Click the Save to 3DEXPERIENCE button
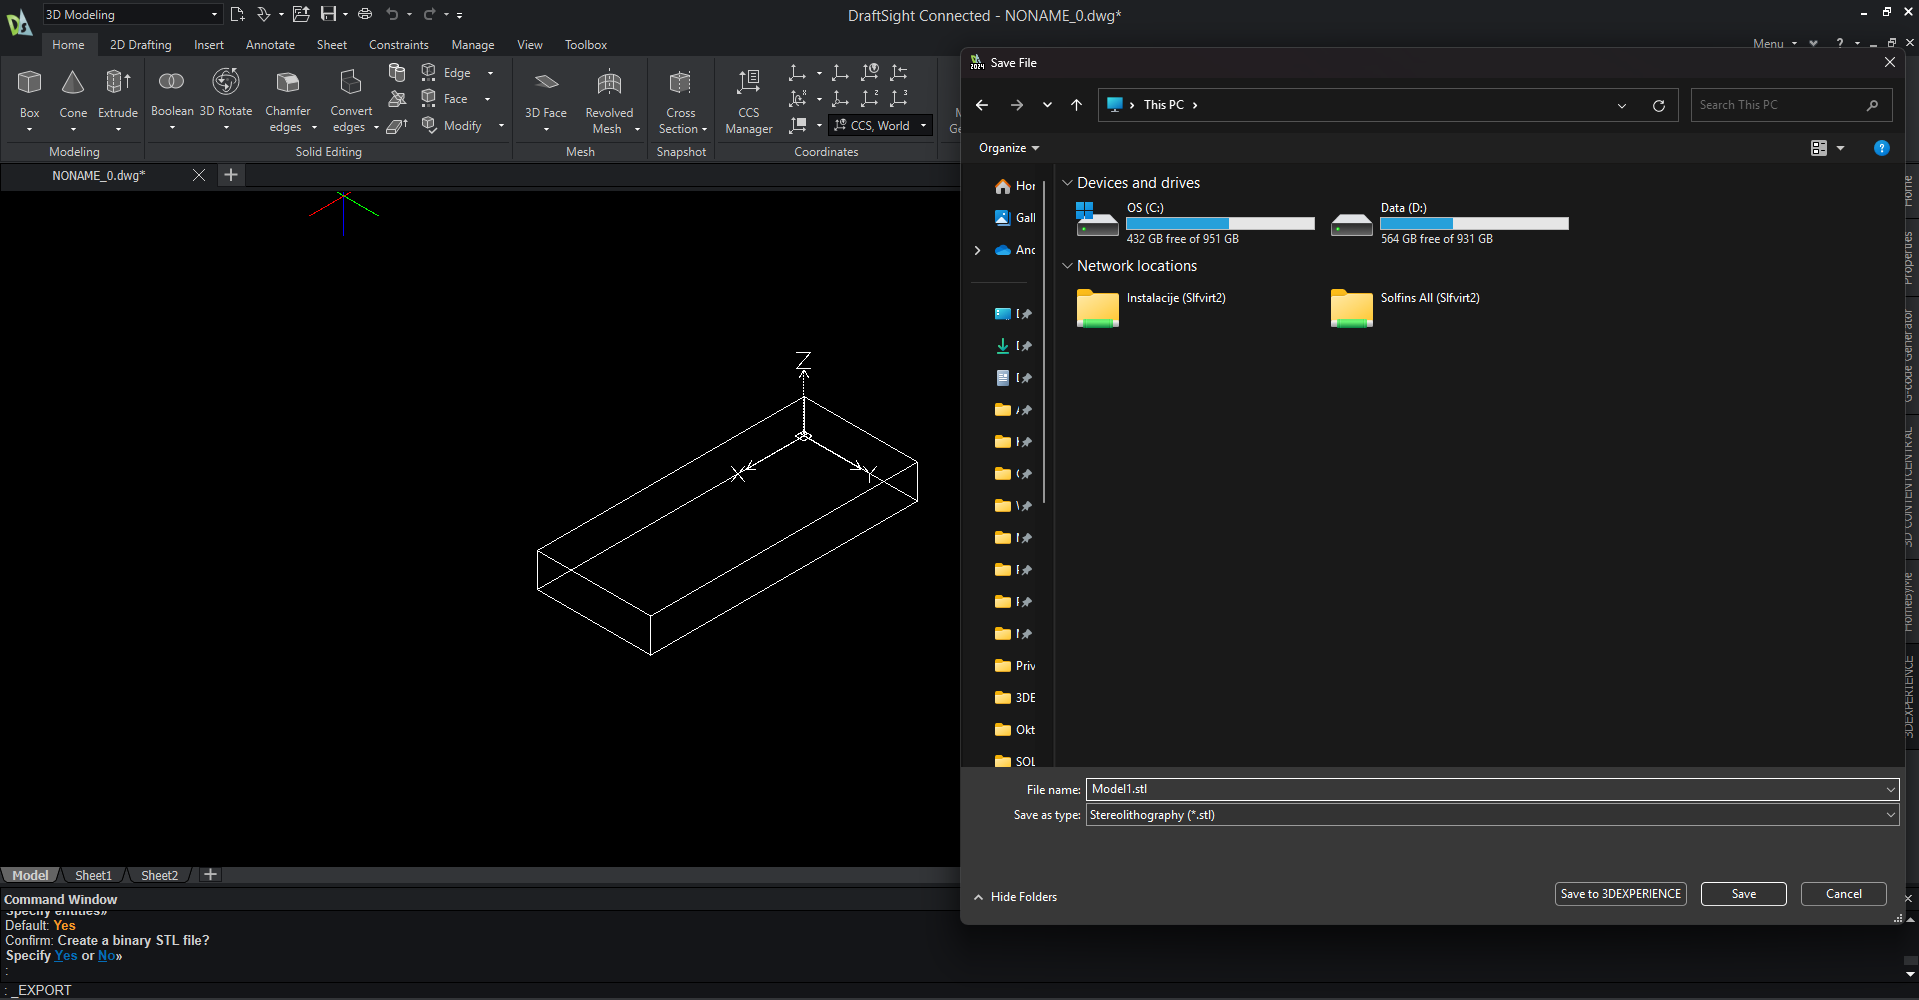The width and height of the screenshot is (1919, 1000). point(1620,893)
